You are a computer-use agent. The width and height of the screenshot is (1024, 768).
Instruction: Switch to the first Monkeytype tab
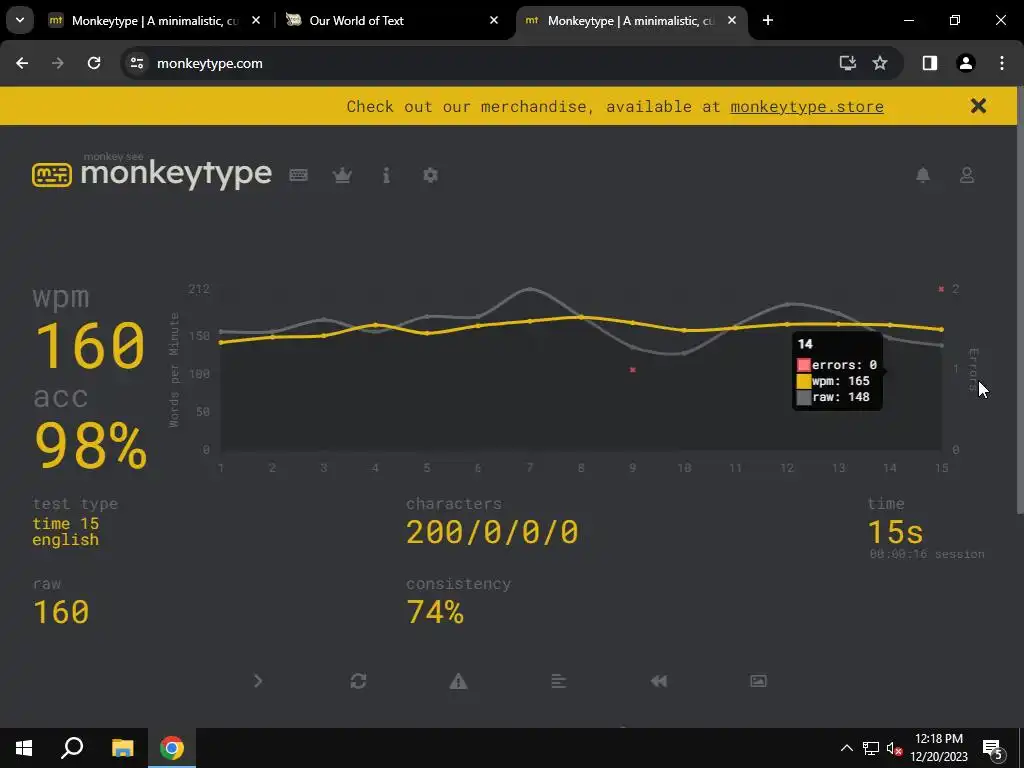pyautogui.click(x=154, y=21)
